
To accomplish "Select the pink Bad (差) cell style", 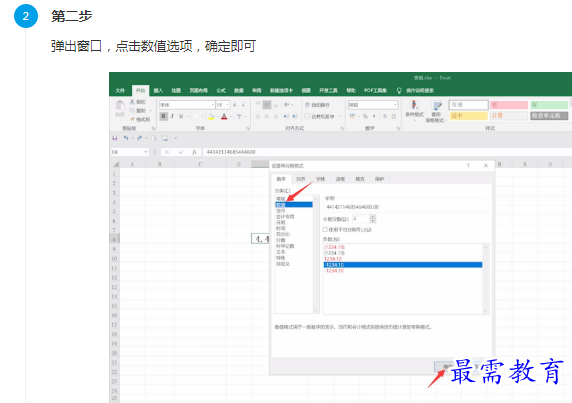I will pyautogui.click(x=509, y=105).
